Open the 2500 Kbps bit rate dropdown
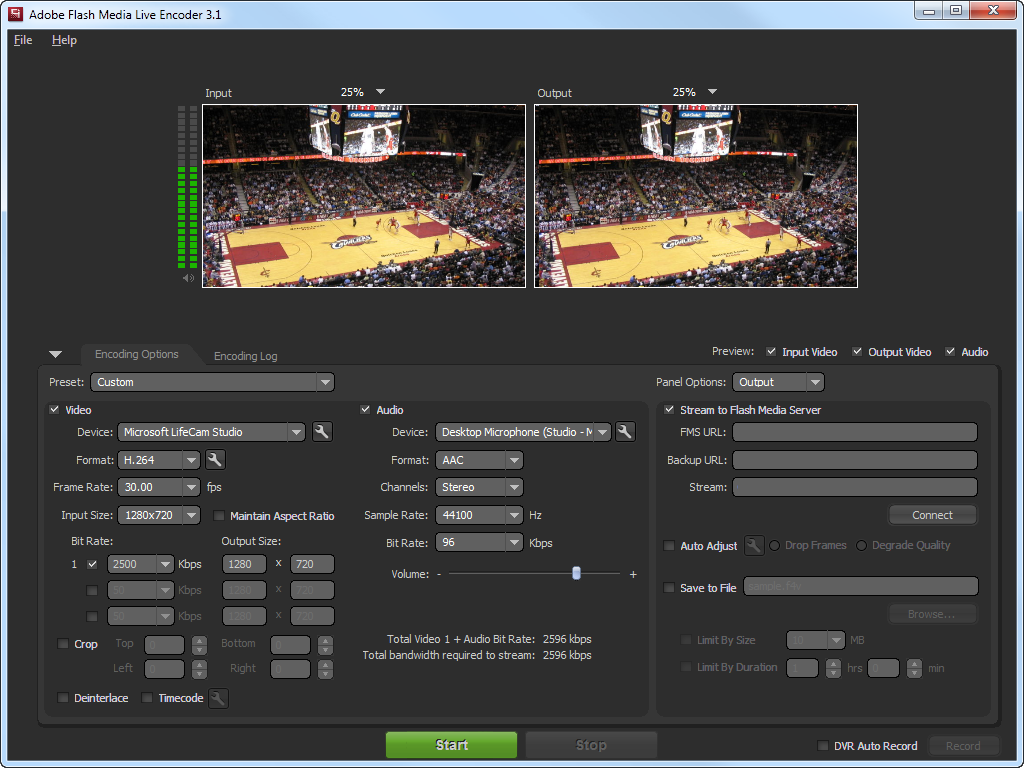Image resolution: width=1024 pixels, height=768 pixels. click(140, 564)
